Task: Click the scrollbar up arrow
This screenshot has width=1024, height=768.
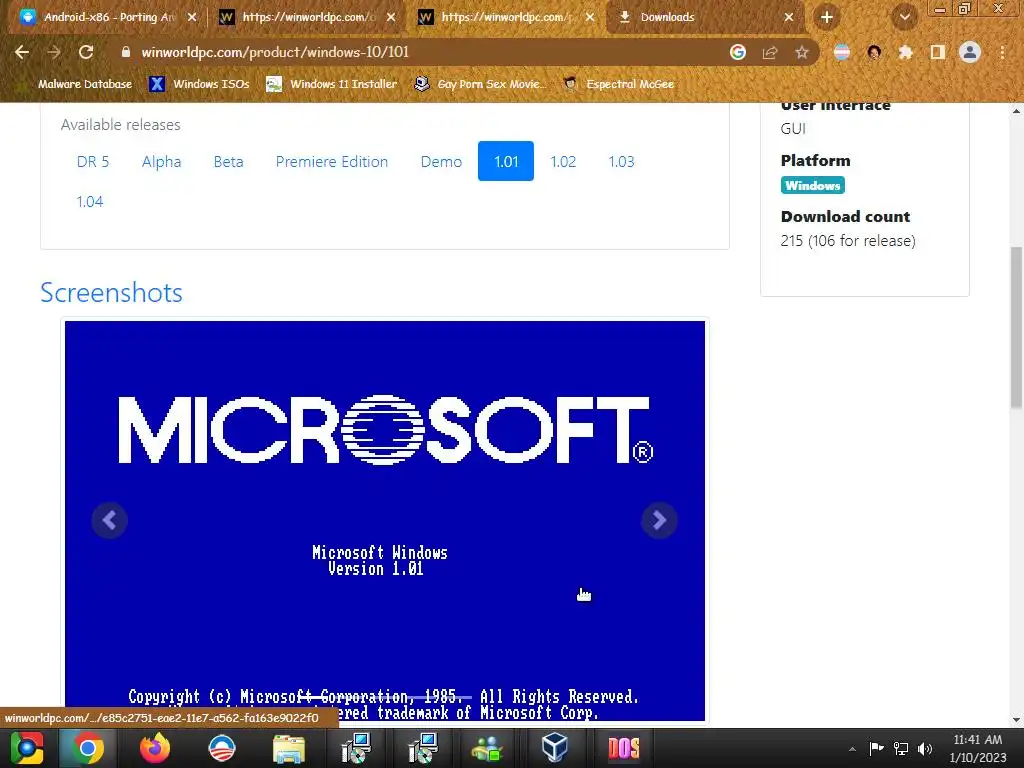Action: 1016,111
